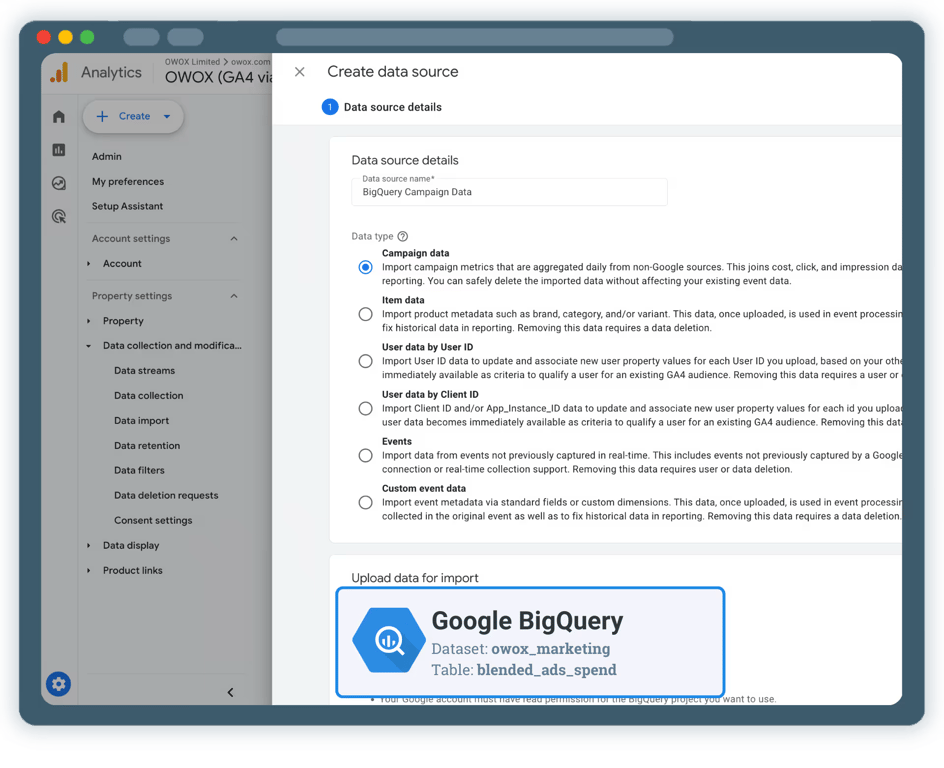
Task: Click the Admin gear icon
Action: [x=58, y=684]
